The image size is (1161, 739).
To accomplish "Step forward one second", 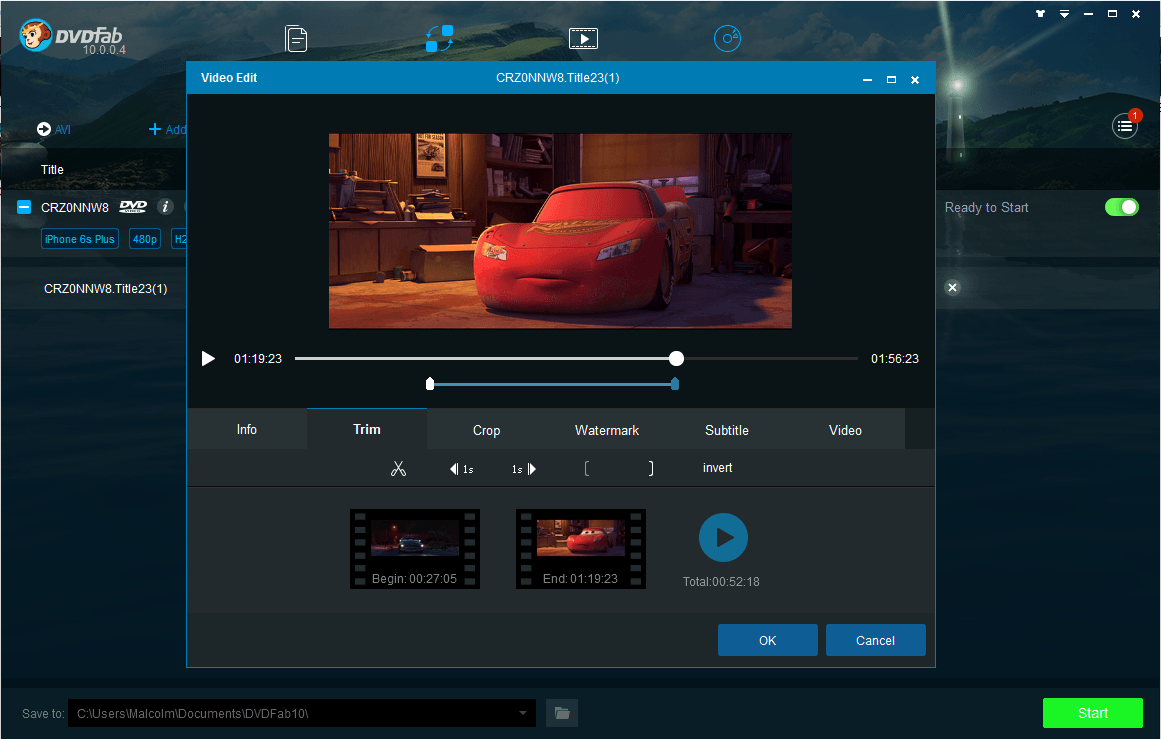I will click(524, 469).
